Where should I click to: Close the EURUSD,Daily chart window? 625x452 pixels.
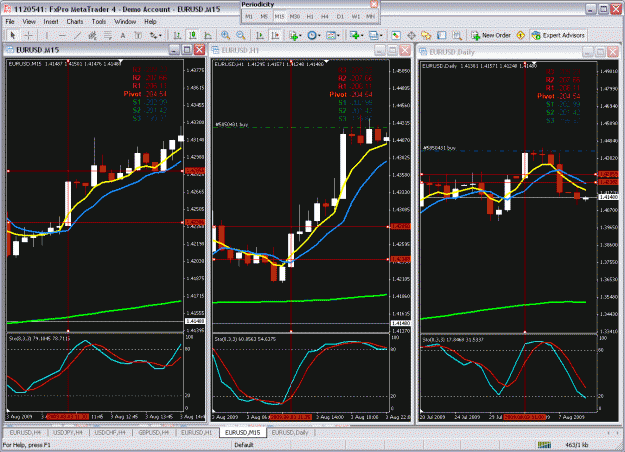point(612,52)
